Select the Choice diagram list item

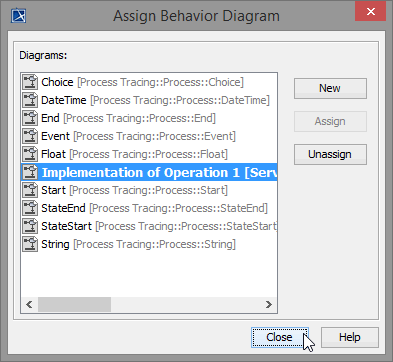click(149, 82)
